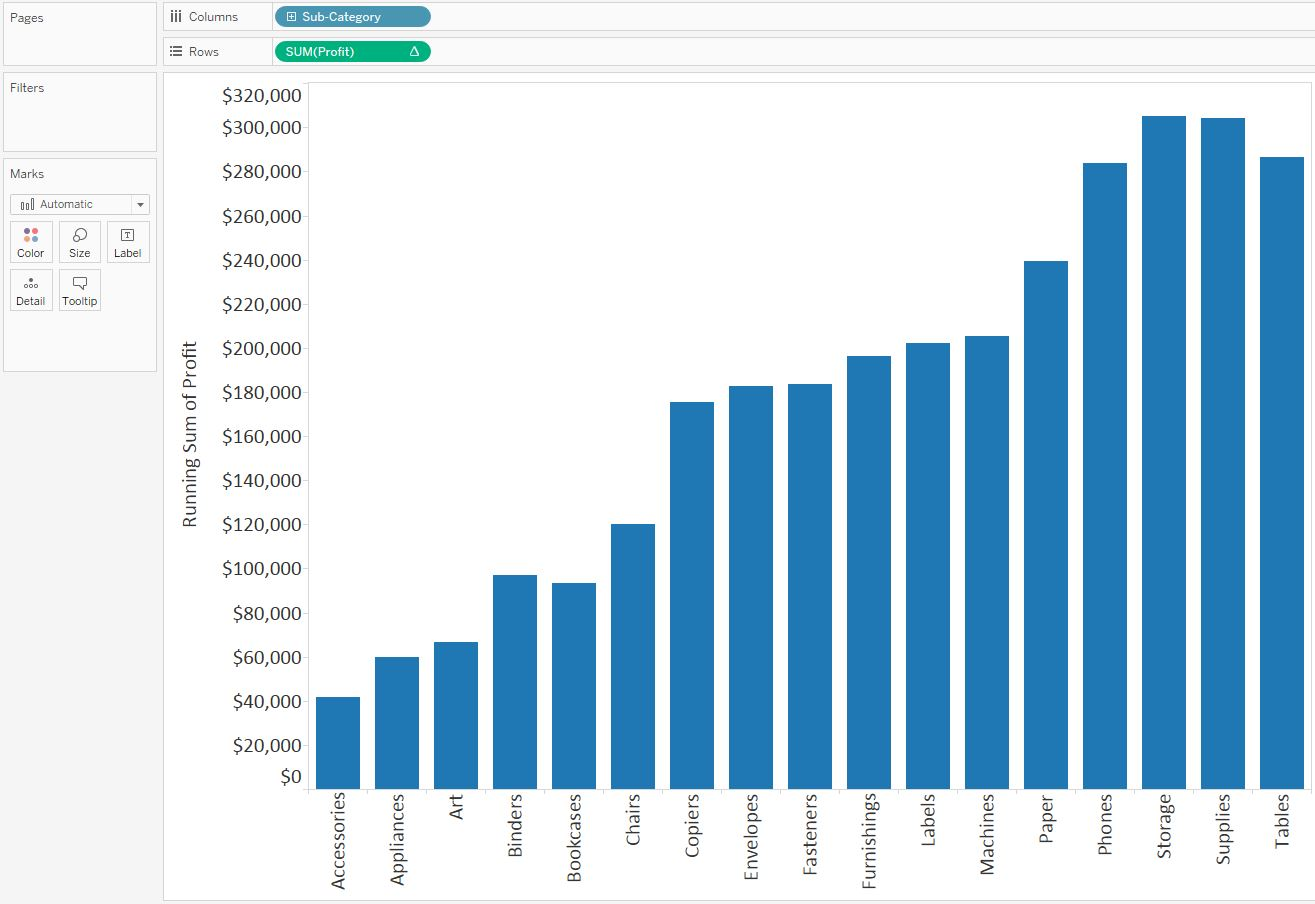Open the Tooltip editor icon
1315x904 pixels.
tap(79, 289)
